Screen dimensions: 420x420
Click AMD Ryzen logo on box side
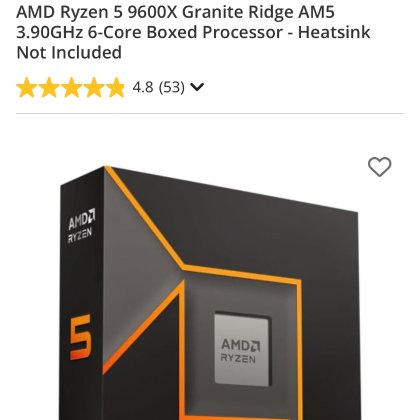pos(81,227)
